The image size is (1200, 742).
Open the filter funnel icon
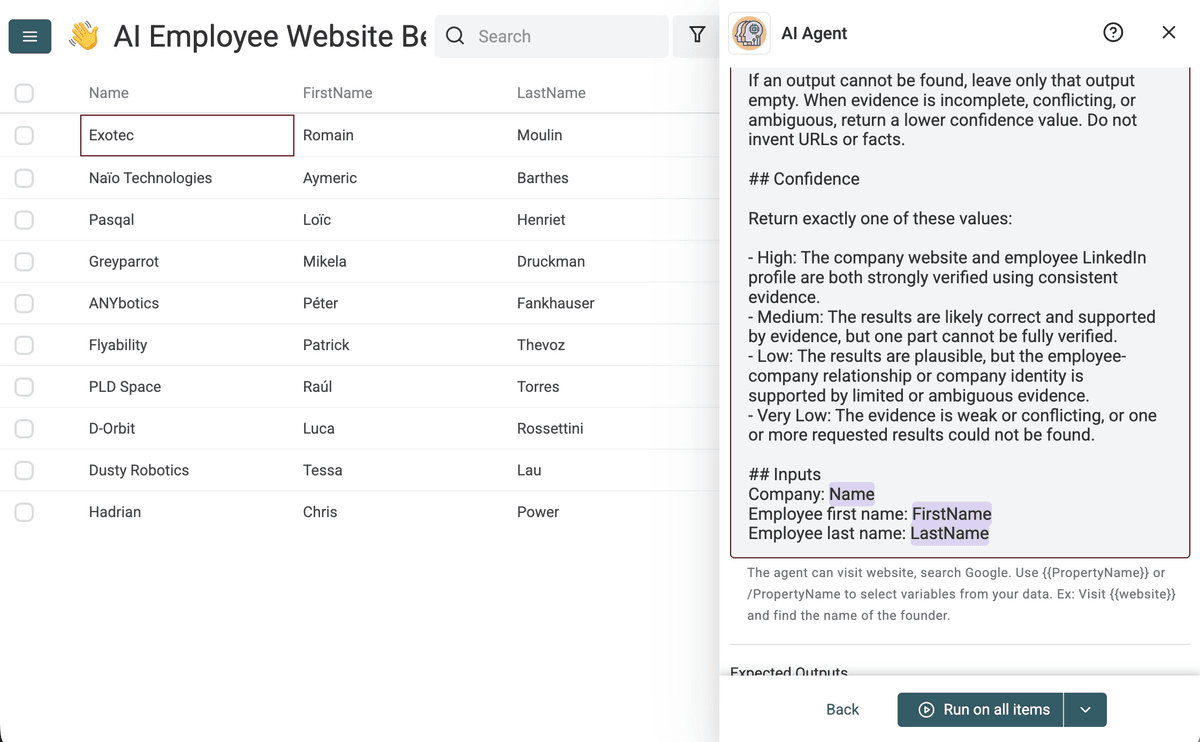[x=697, y=36]
